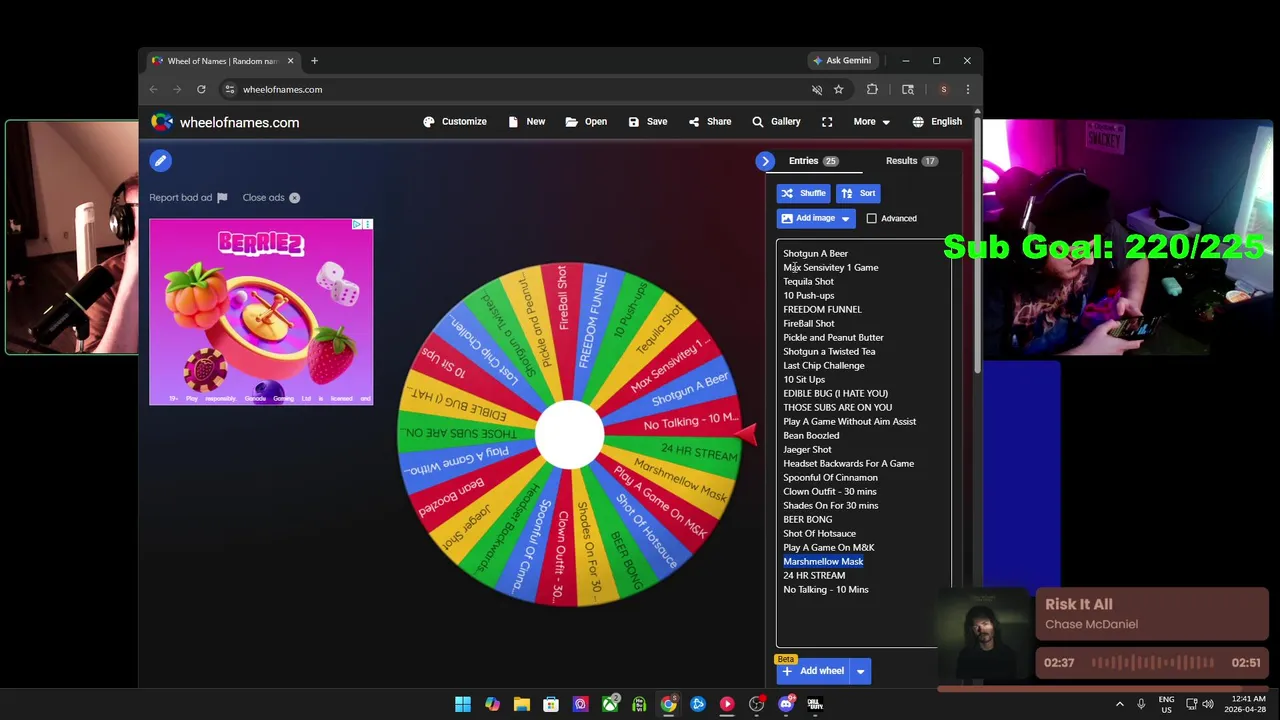Toggle fullscreen mode for the wheel

[x=827, y=122]
